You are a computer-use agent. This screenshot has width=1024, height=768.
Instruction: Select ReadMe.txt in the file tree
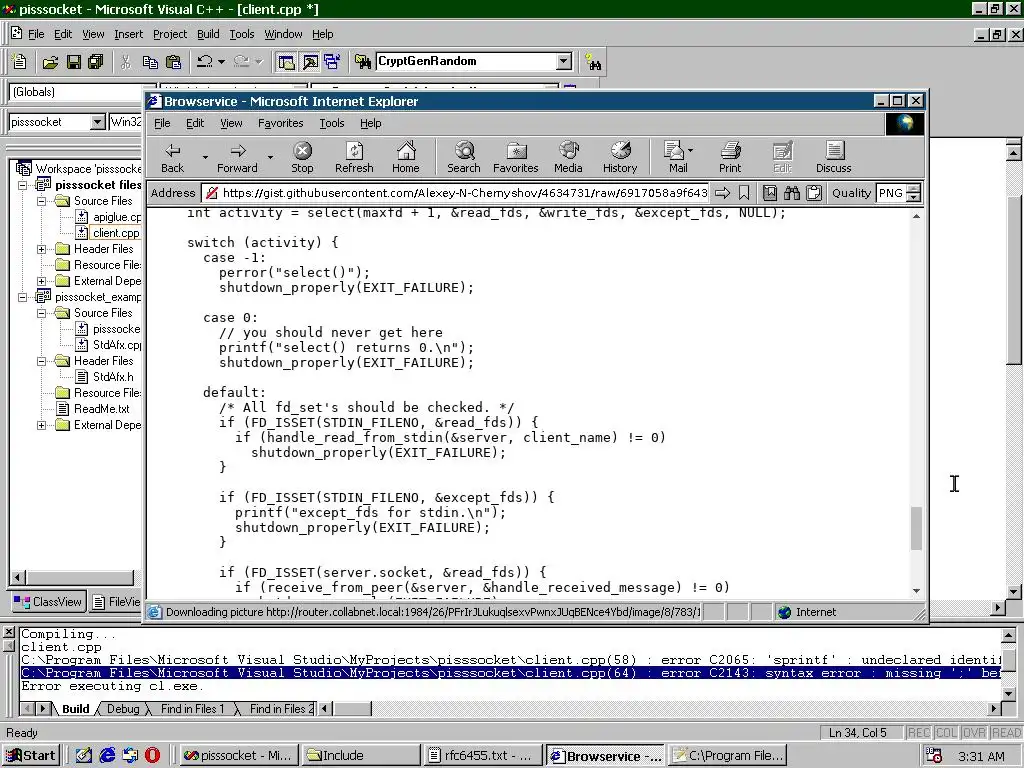click(x=101, y=409)
